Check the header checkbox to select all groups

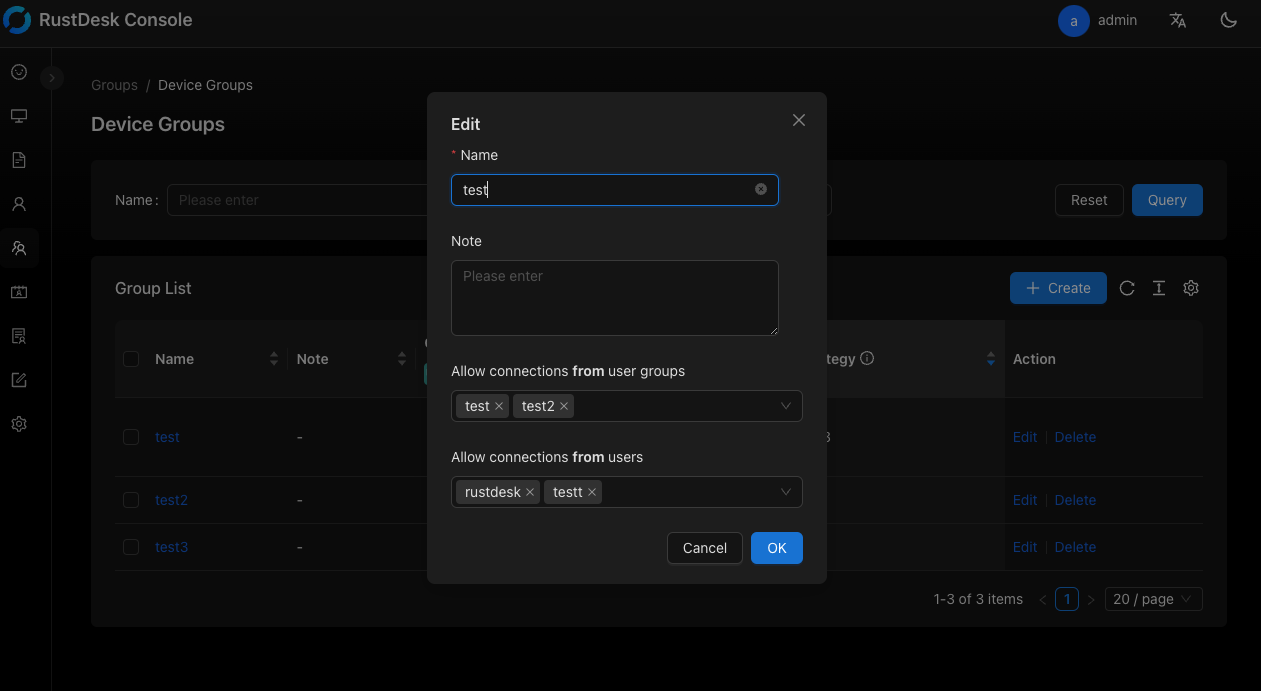click(130, 358)
